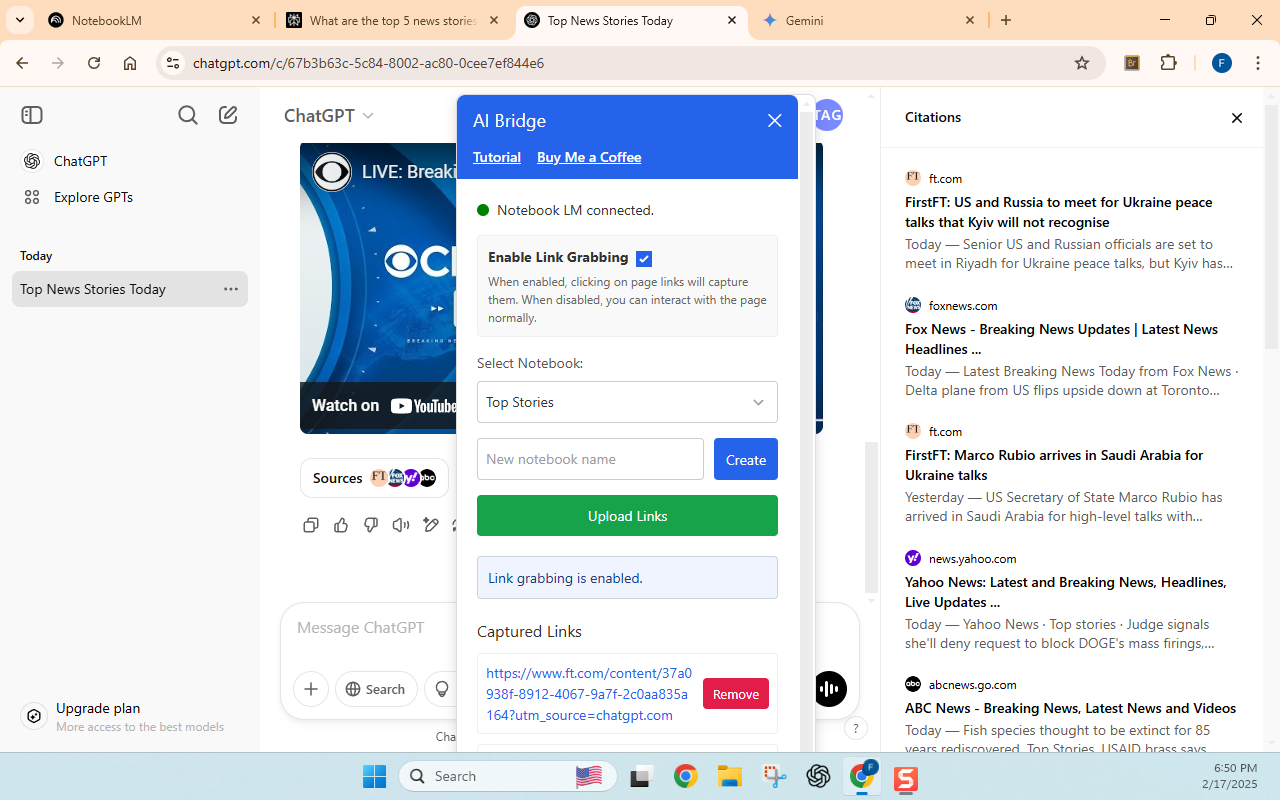1280x800 pixels.
Task: Open the Select Notebook dropdown
Action: pyautogui.click(x=627, y=402)
